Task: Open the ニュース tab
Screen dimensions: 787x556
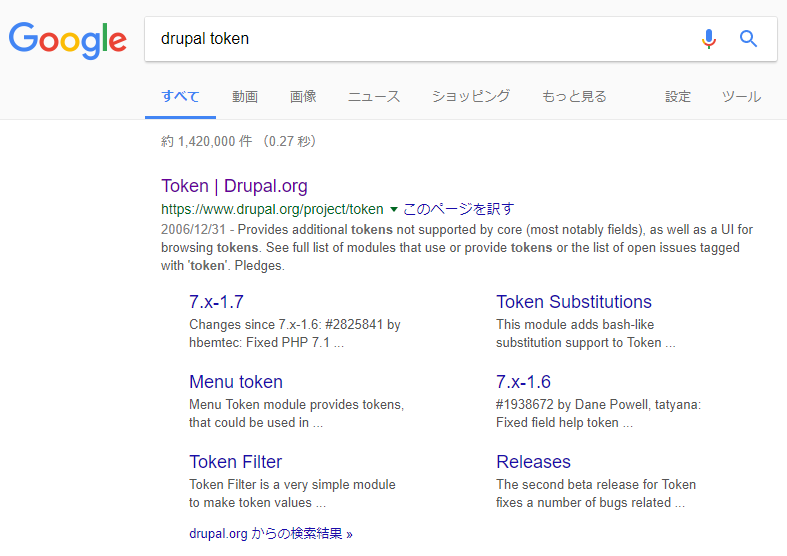Action: pyautogui.click(x=374, y=96)
